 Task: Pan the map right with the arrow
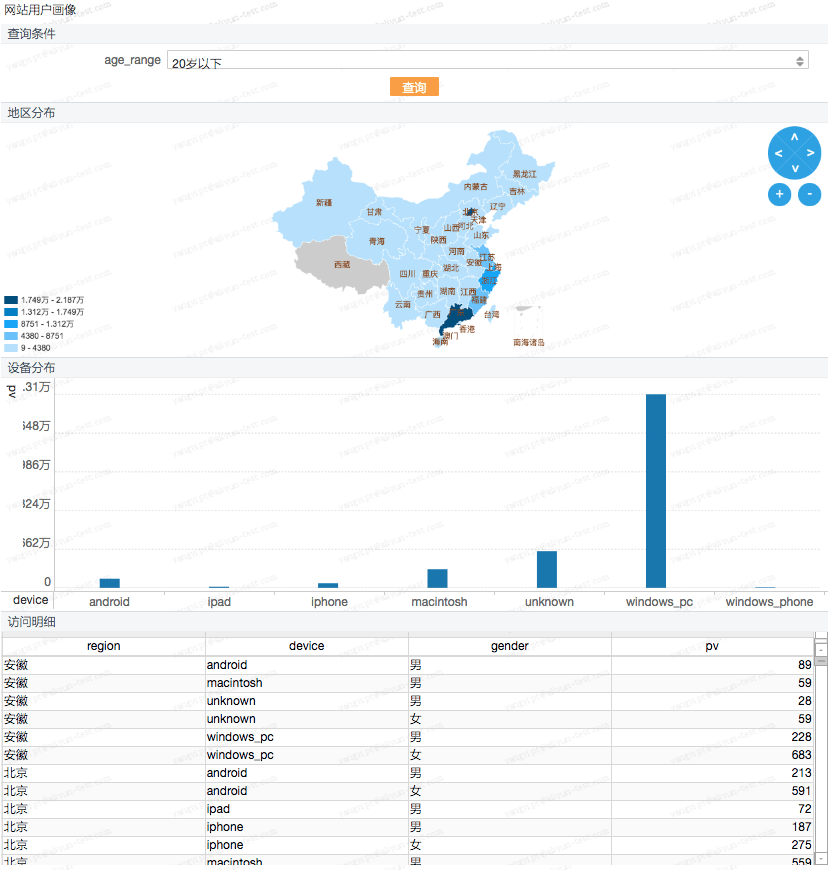pos(810,153)
